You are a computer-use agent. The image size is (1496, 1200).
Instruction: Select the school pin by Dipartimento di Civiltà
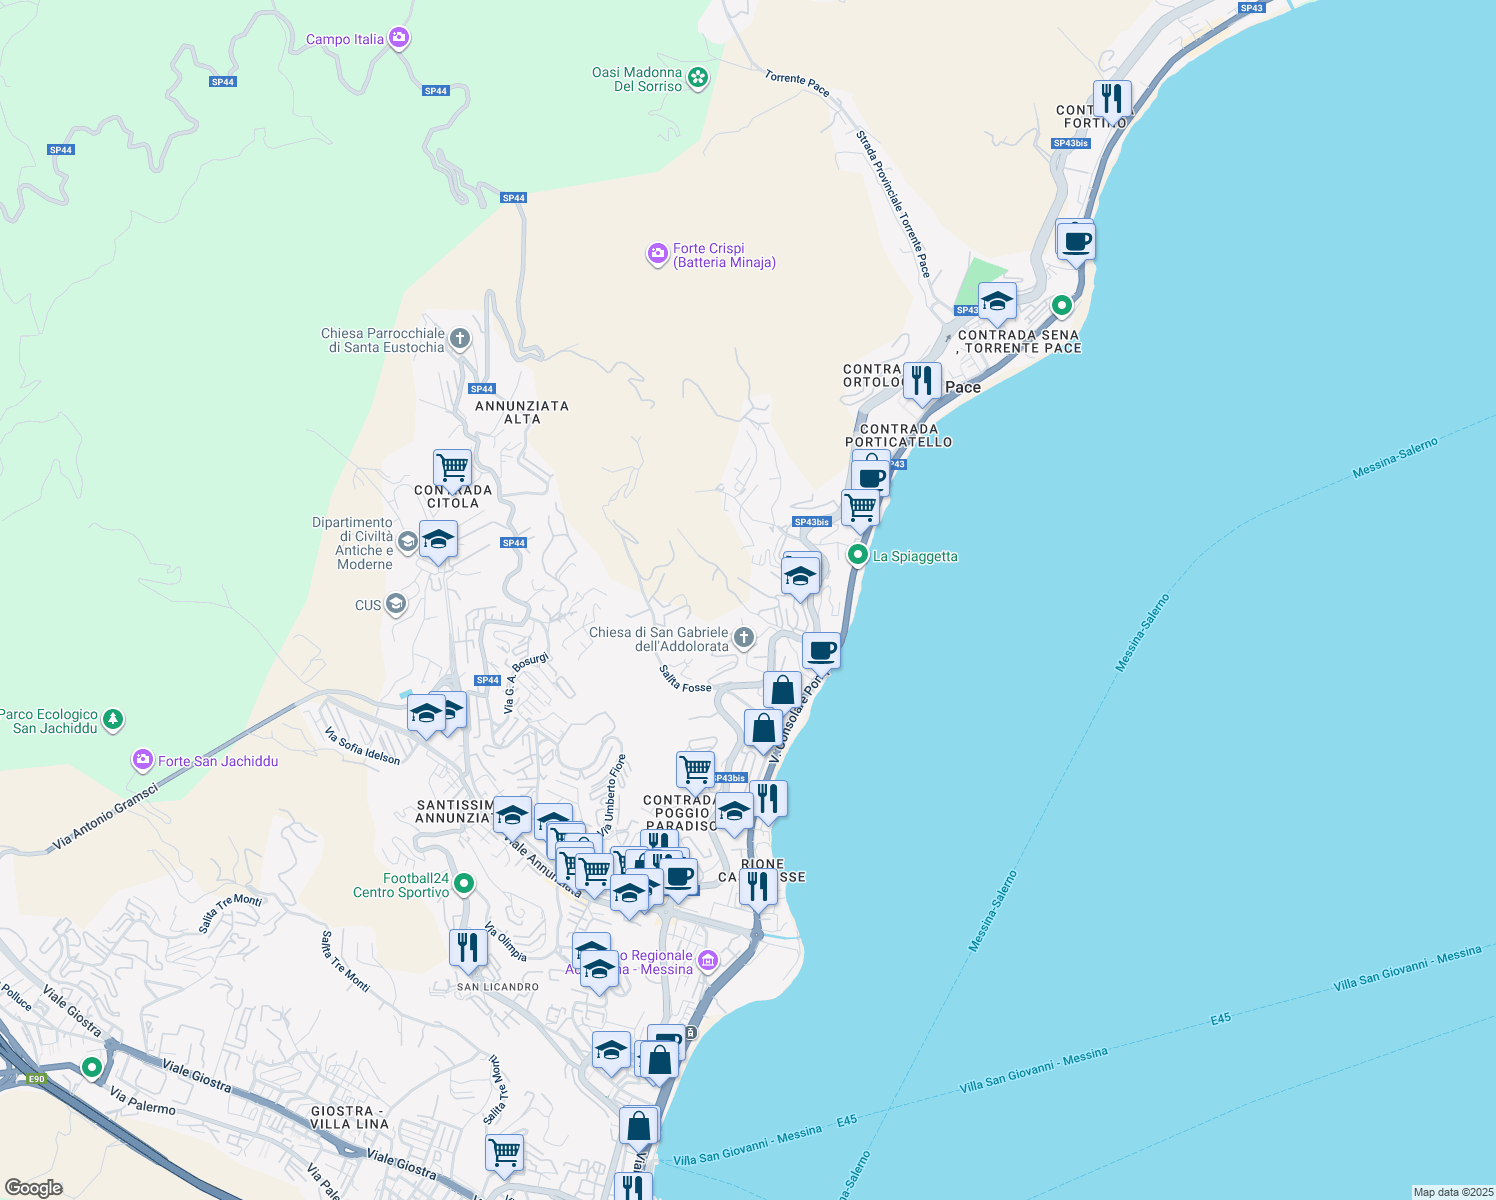438,541
